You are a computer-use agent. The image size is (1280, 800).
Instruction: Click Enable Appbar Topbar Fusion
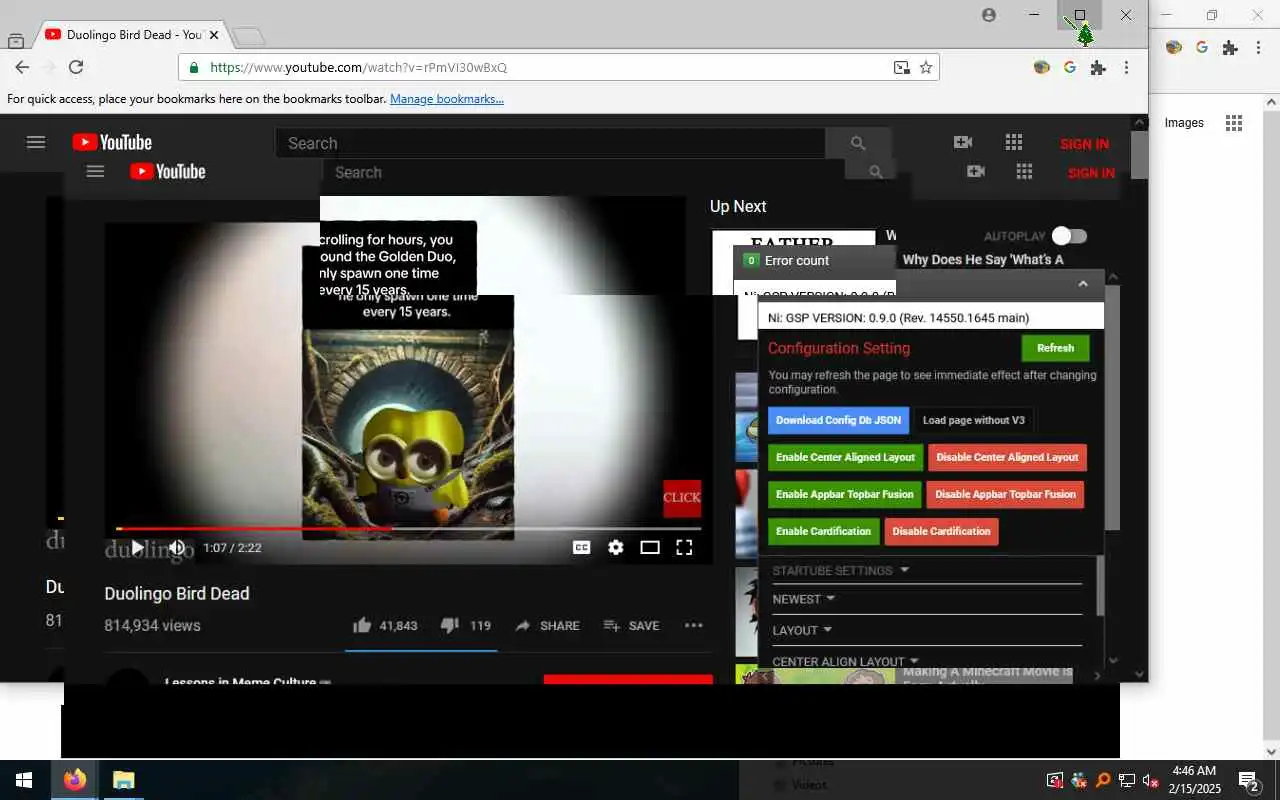tap(845, 494)
